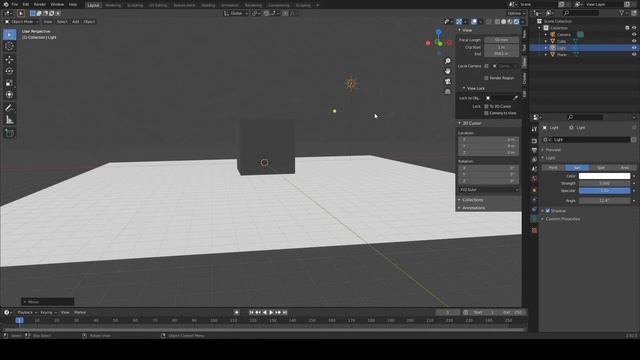
Task: Open the Output properties tab icon
Action: point(534,150)
